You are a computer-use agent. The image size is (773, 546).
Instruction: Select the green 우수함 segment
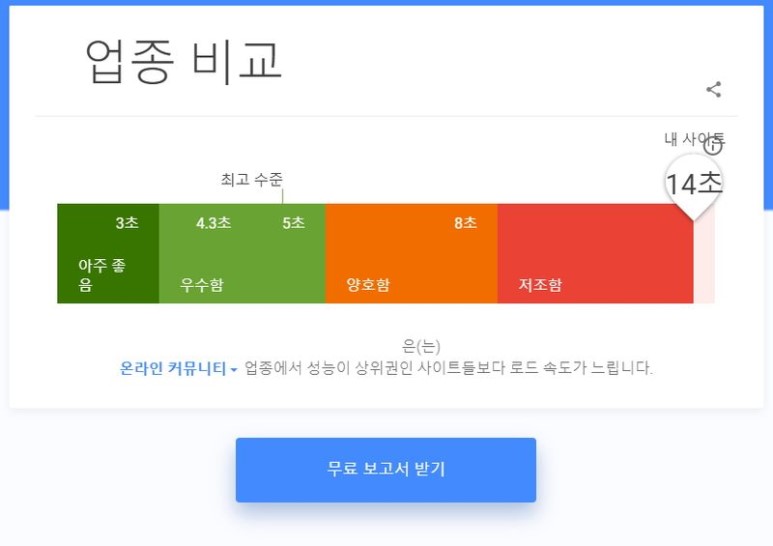[x=241, y=255]
